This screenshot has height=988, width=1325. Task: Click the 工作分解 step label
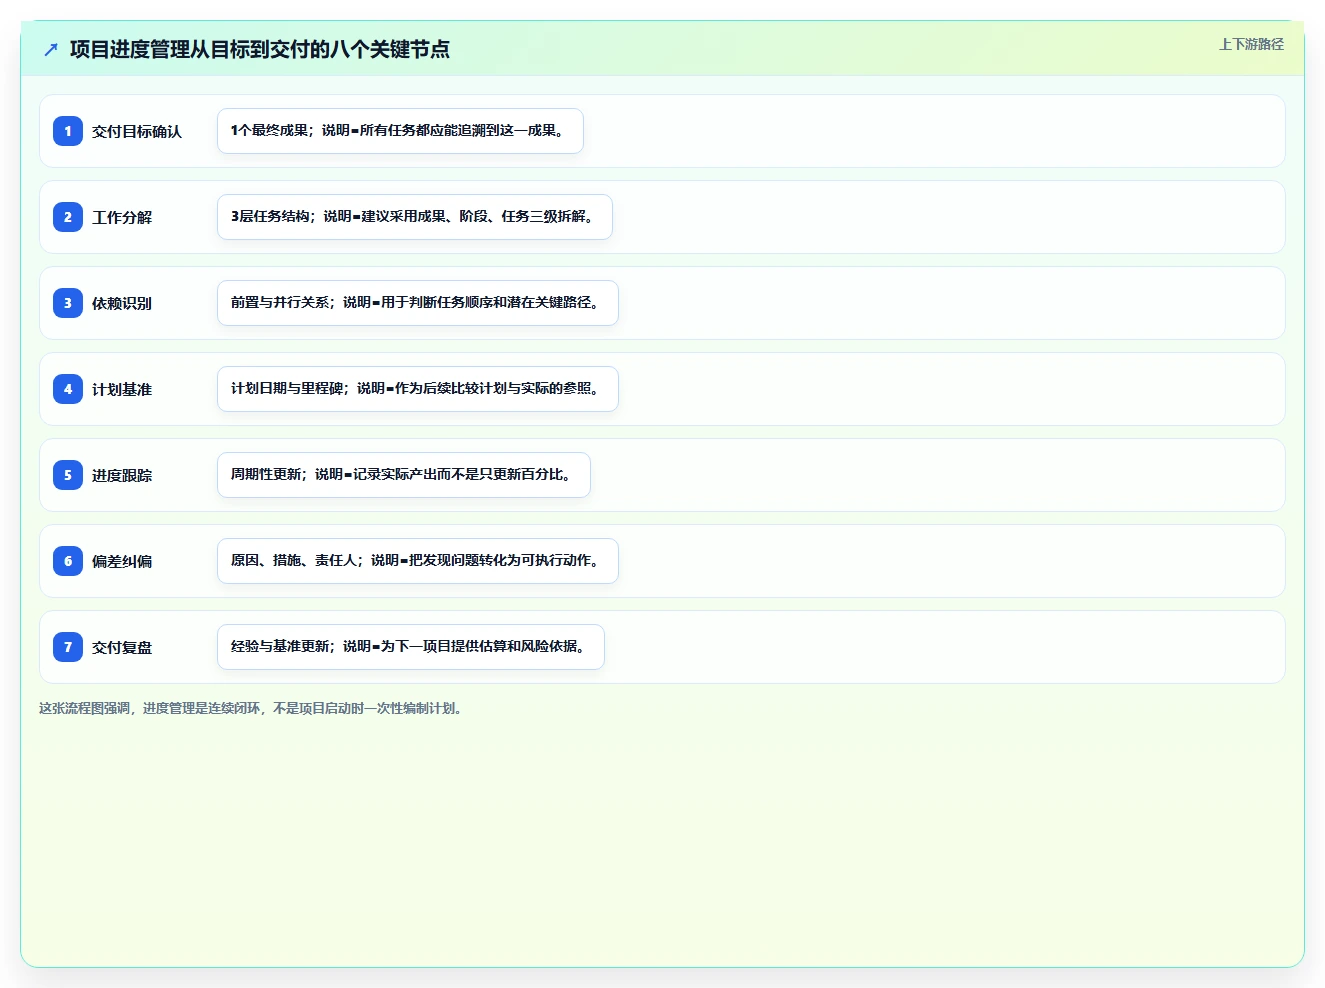click(x=122, y=217)
